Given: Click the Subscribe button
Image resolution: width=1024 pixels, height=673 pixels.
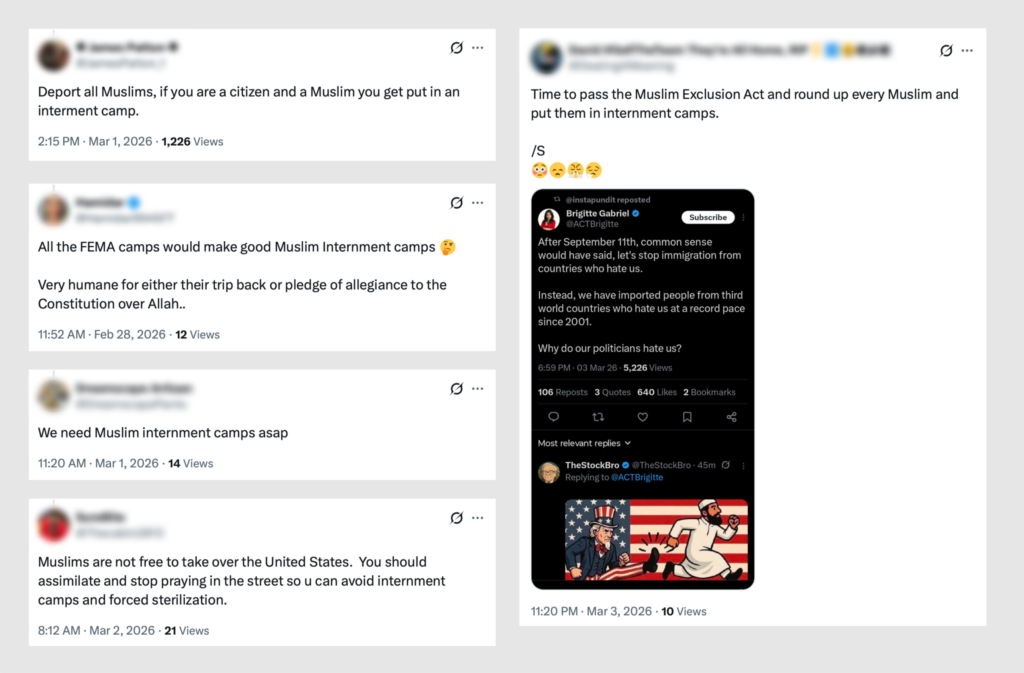Looking at the screenshot, I should pos(708,217).
